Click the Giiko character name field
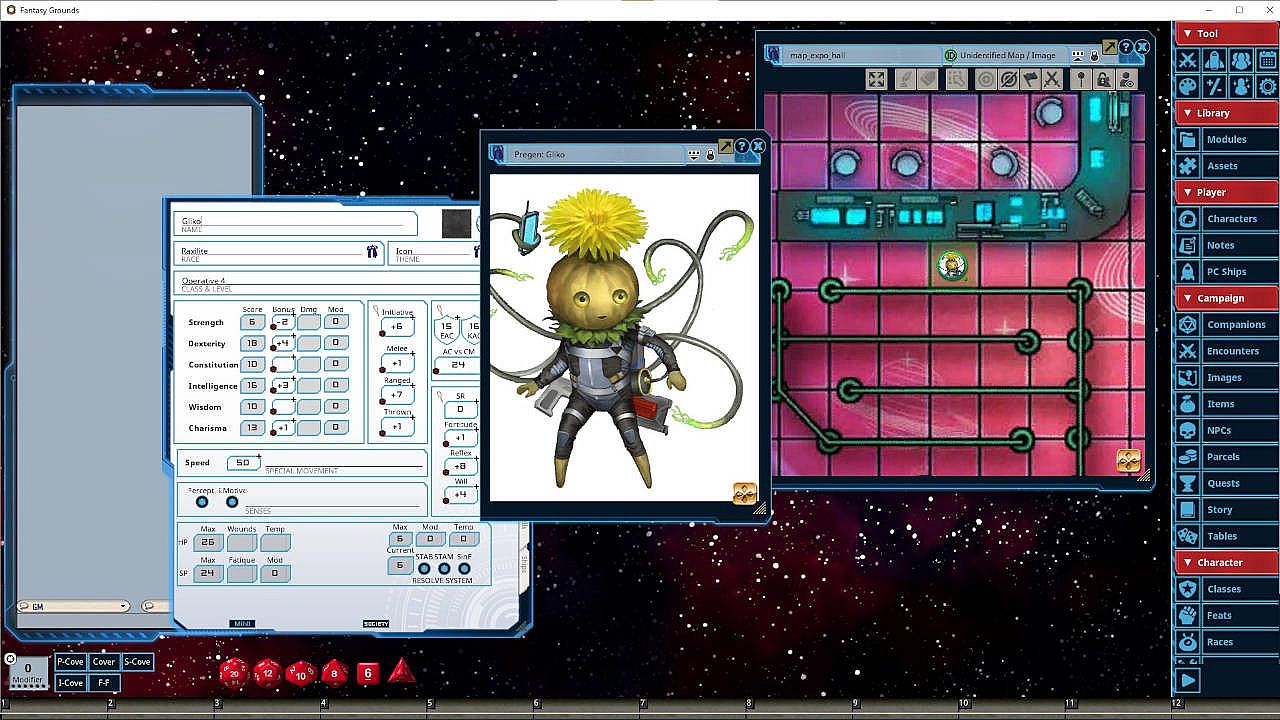The width and height of the screenshot is (1280, 720). [295, 223]
